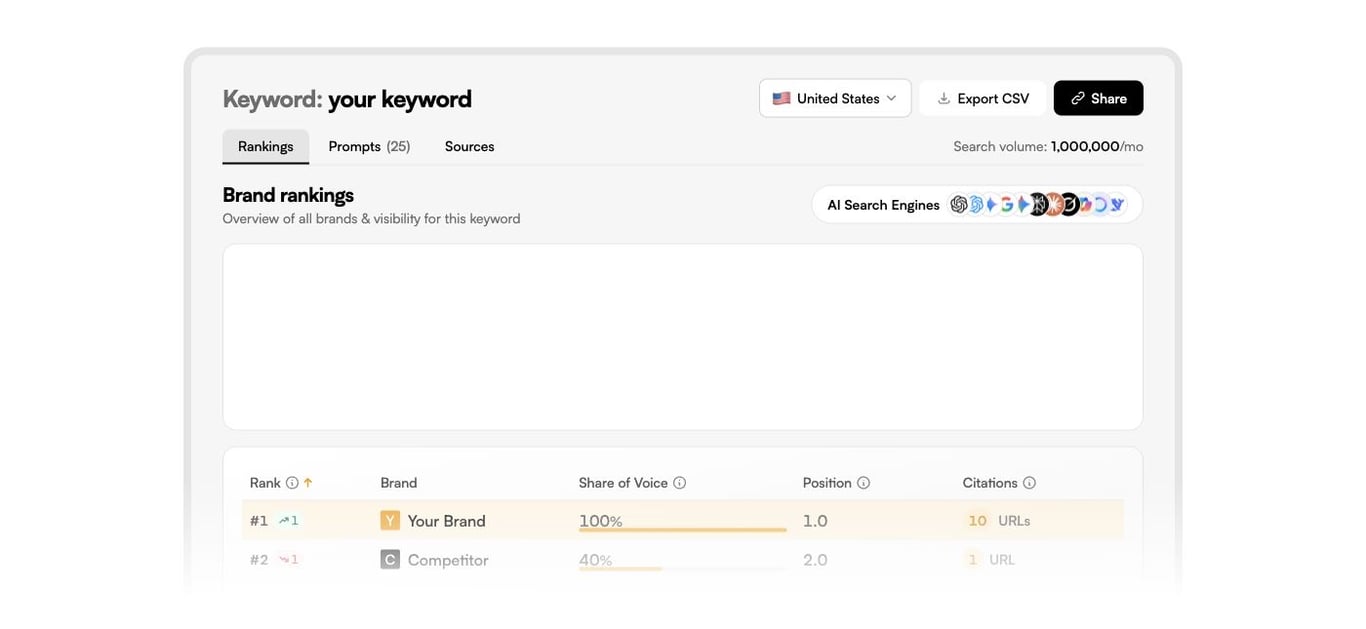Viewport: 1366px width, 629px height.
Task: Click the Google G logo icon
Action: 1007,204
